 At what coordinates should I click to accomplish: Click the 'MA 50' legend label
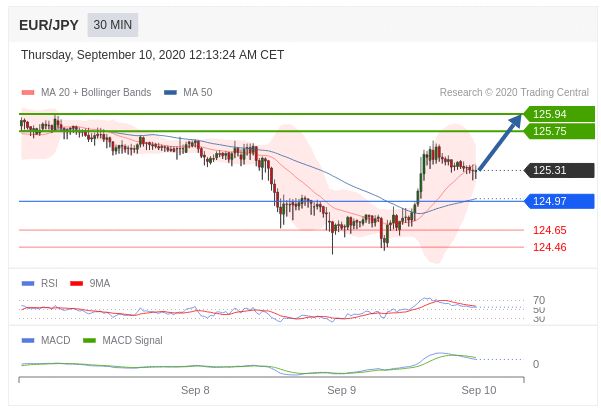point(198,92)
